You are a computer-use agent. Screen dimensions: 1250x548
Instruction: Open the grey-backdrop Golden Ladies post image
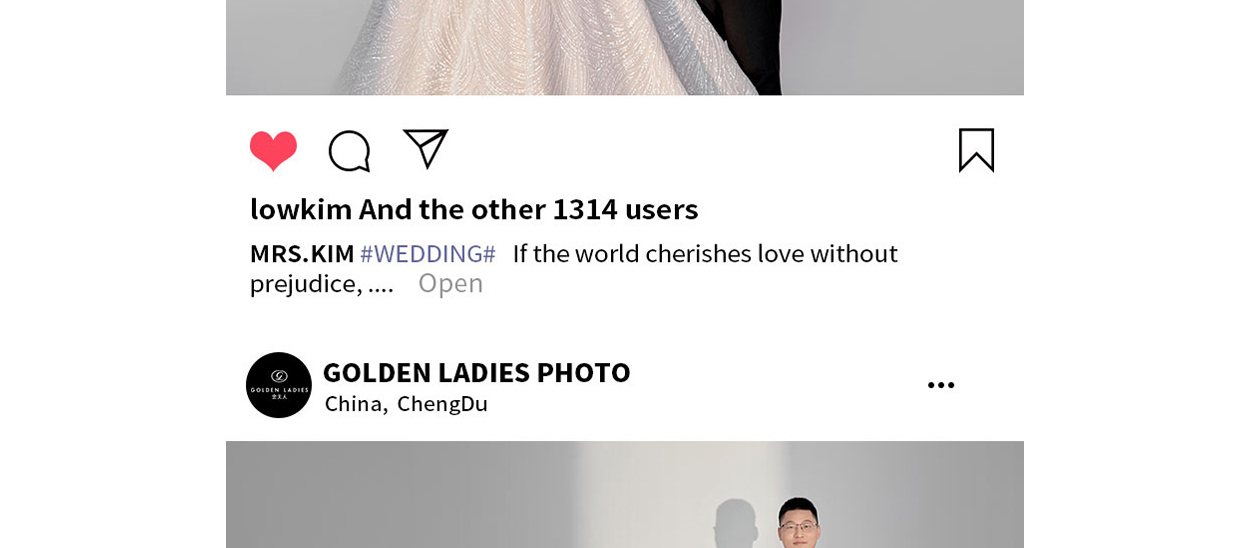coord(625,494)
